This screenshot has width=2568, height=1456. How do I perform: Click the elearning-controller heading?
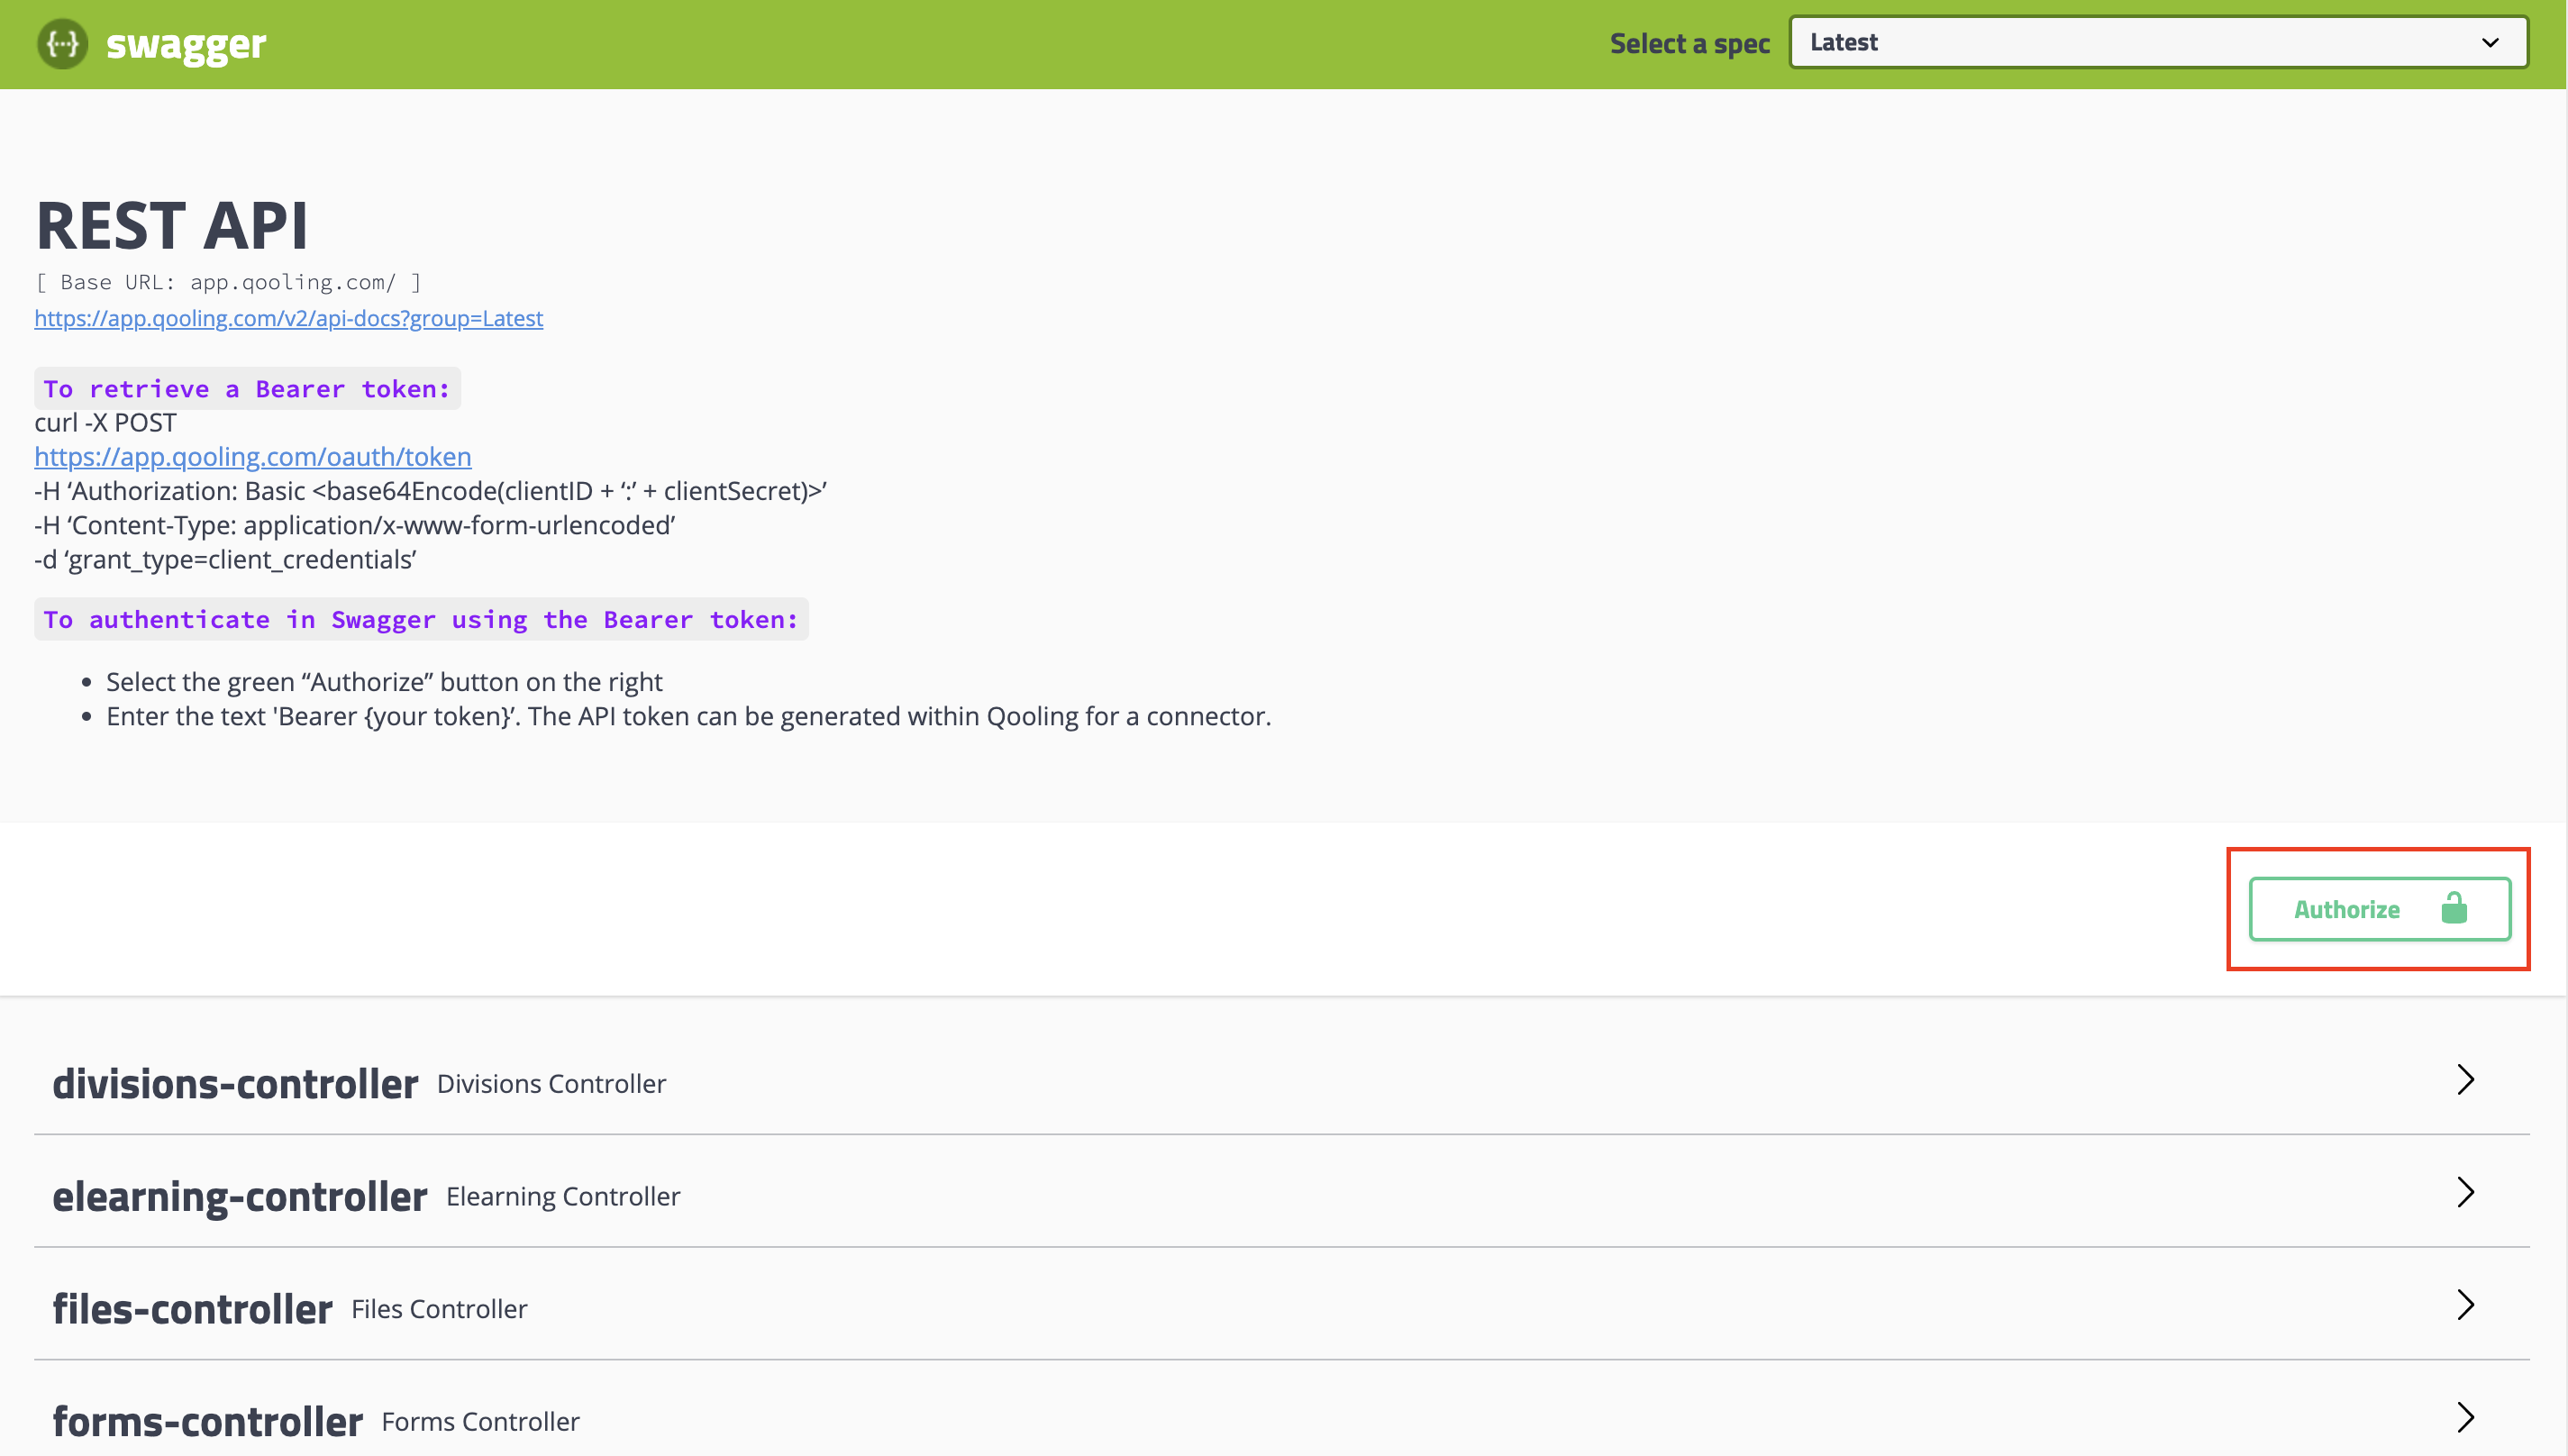240,1196
